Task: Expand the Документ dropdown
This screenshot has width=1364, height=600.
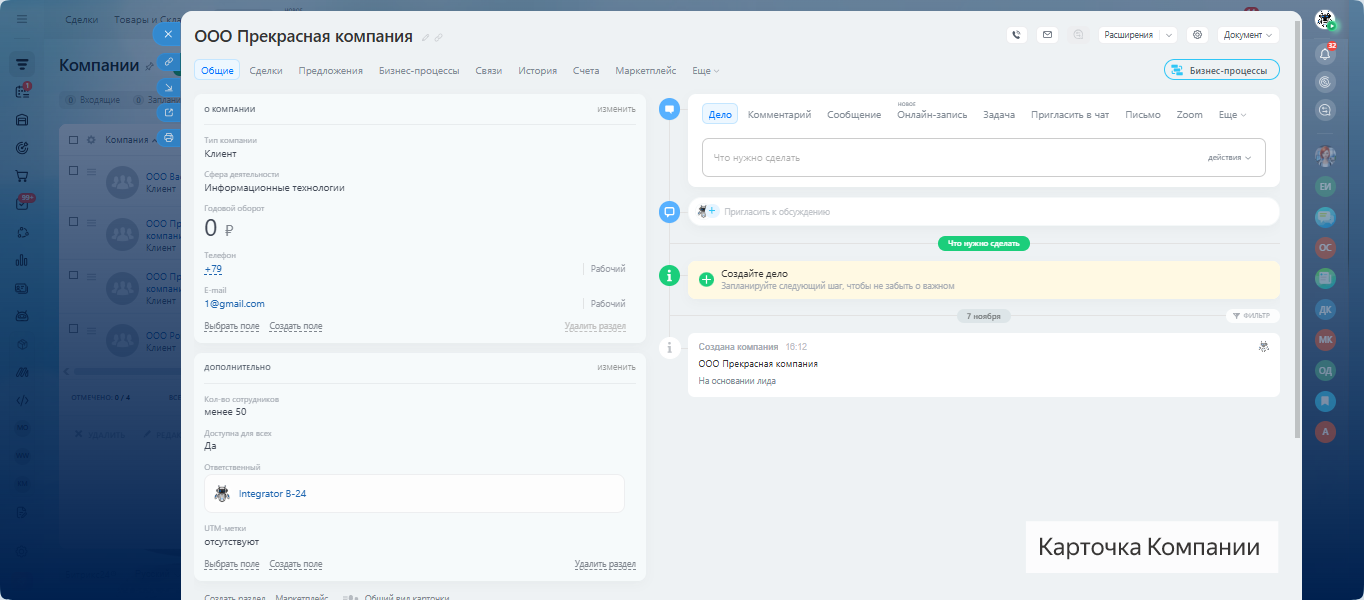Action: (1248, 35)
